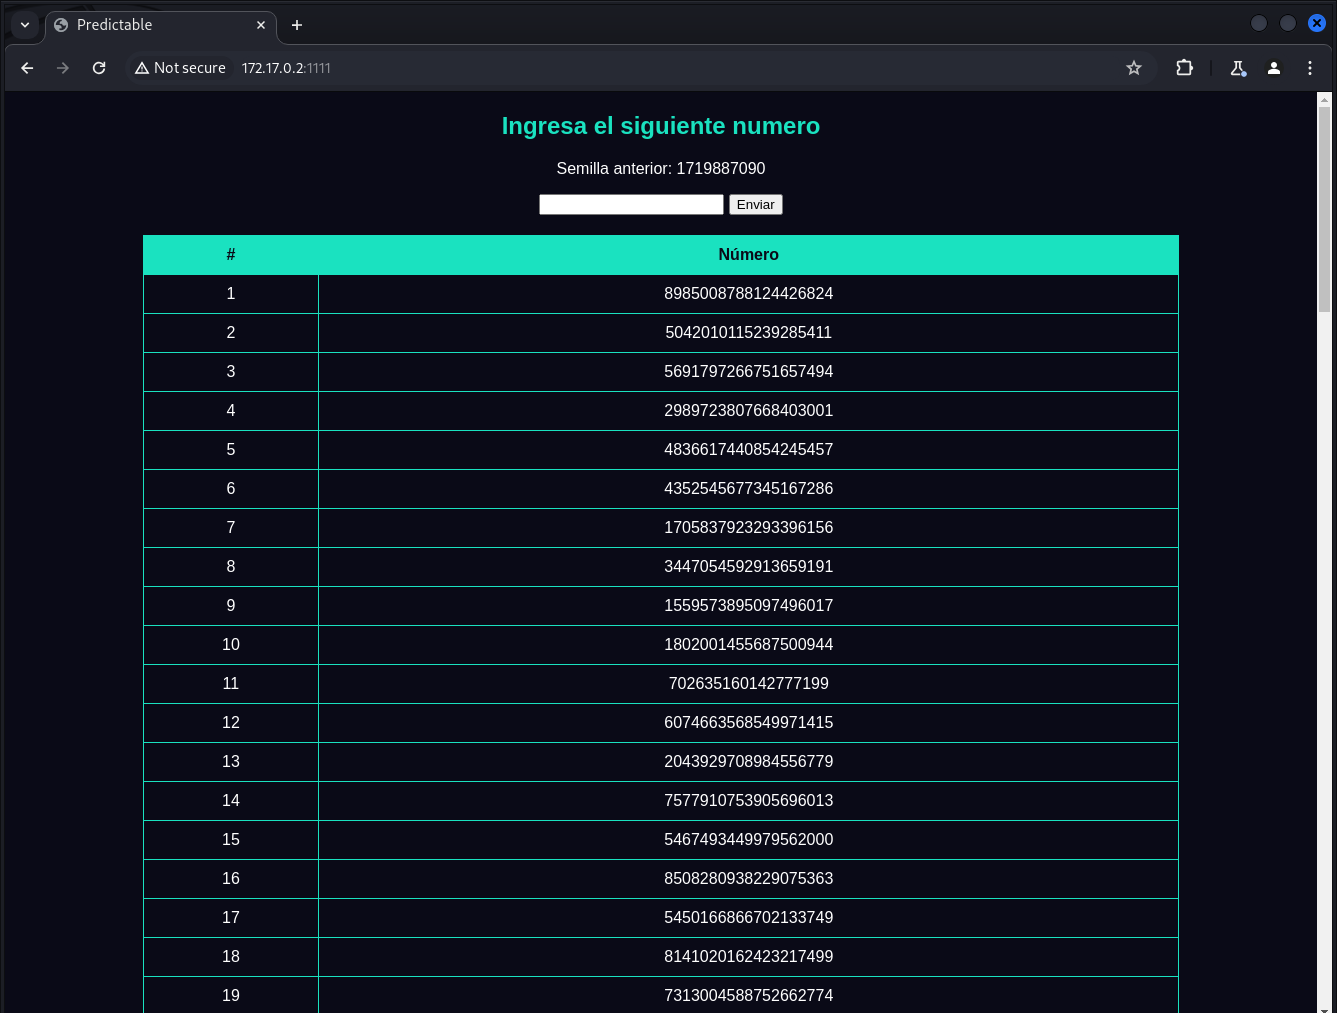Go back to the previous page
The height and width of the screenshot is (1013, 1337).
27,68
